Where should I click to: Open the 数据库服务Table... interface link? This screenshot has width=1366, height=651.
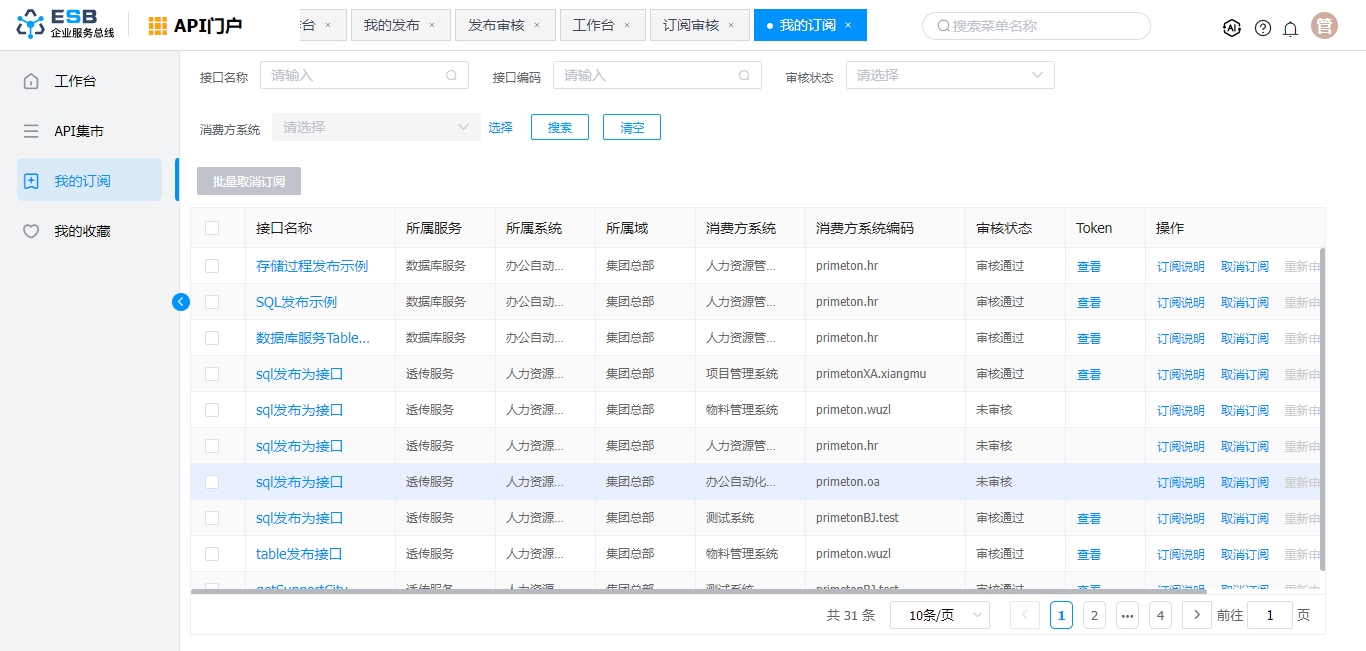[x=312, y=338]
